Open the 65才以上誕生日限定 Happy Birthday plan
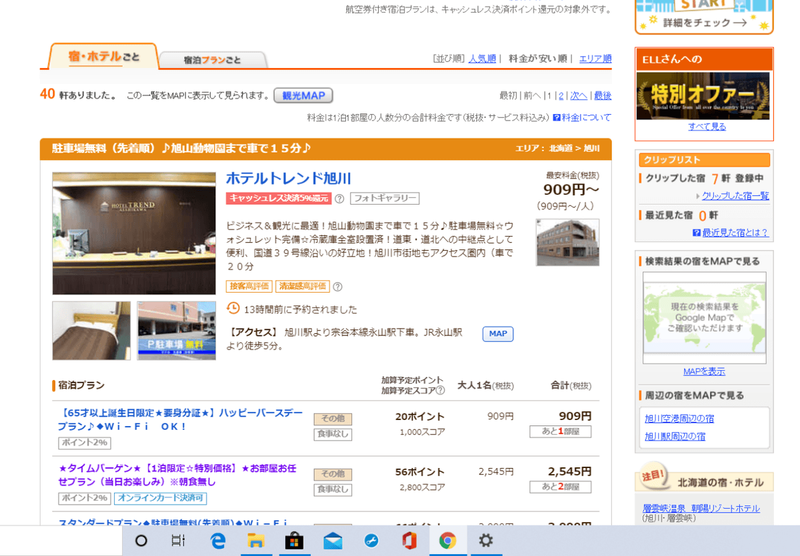This screenshot has width=800, height=556. pyautogui.click(x=180, y=419)
